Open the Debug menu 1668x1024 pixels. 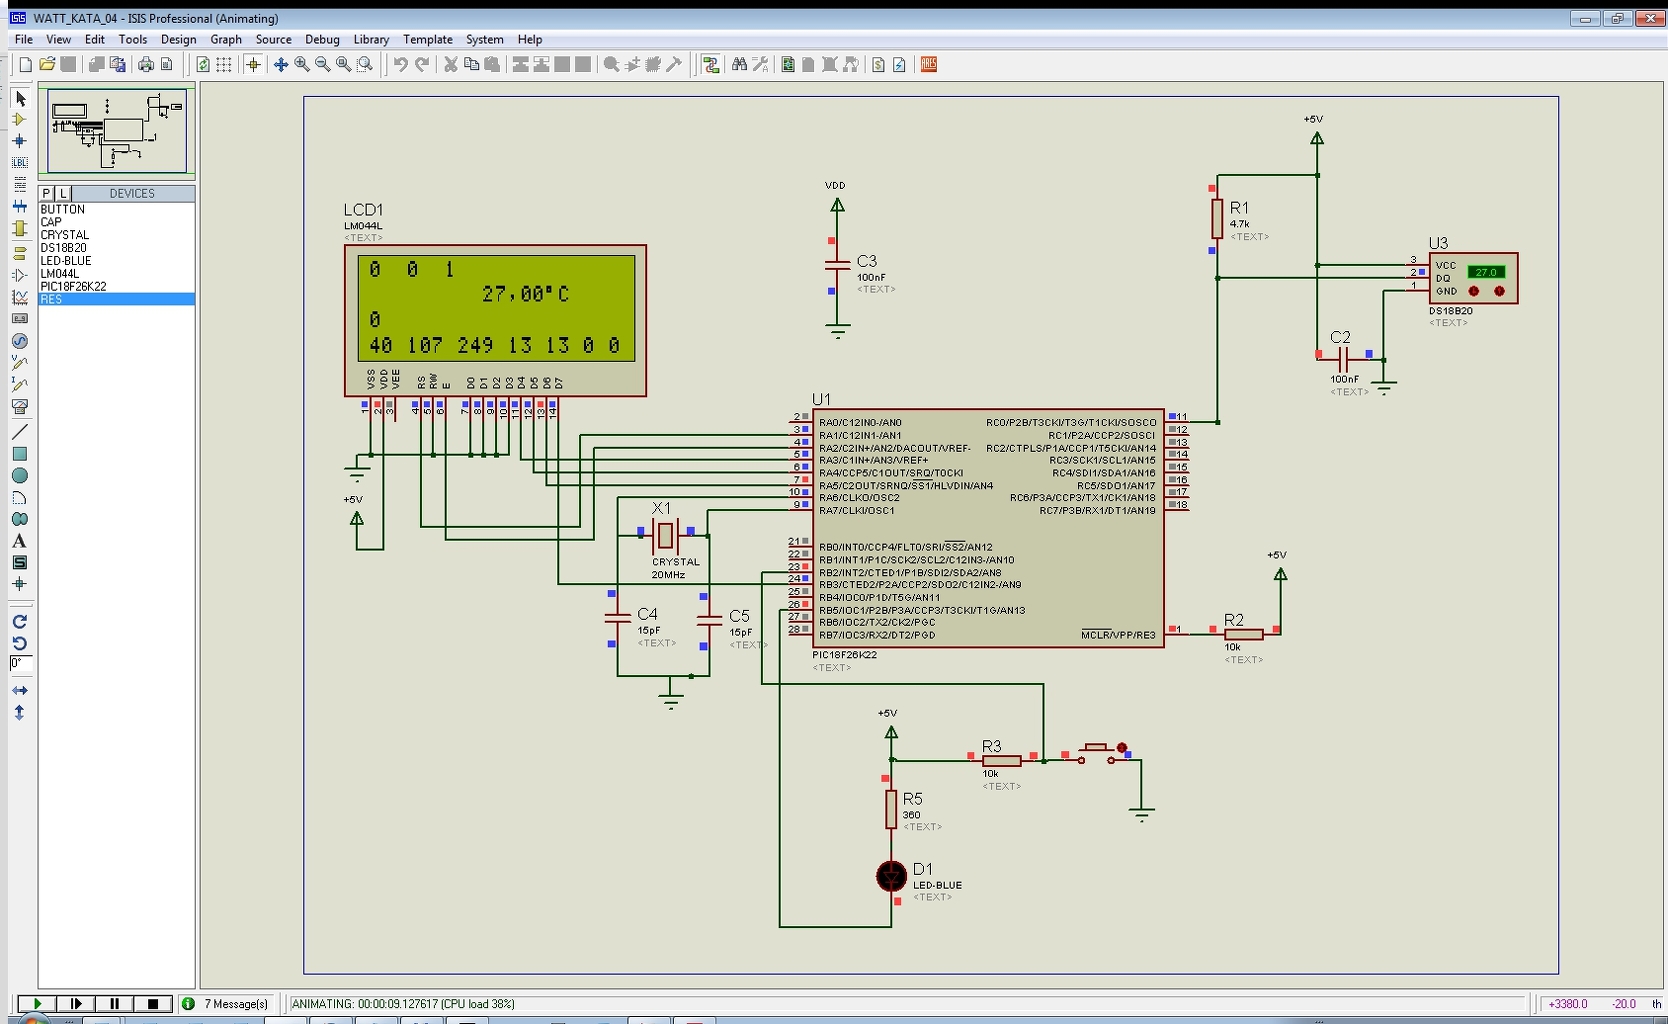click(322, 39)
